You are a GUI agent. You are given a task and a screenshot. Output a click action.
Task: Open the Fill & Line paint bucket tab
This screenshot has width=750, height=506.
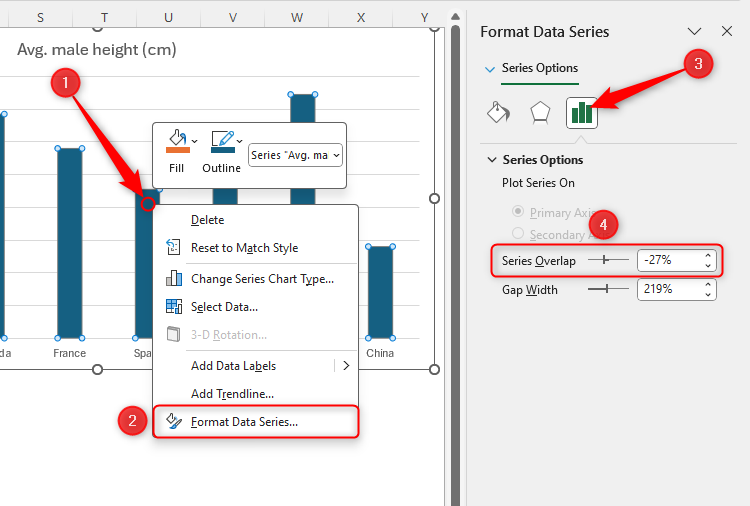497,112
